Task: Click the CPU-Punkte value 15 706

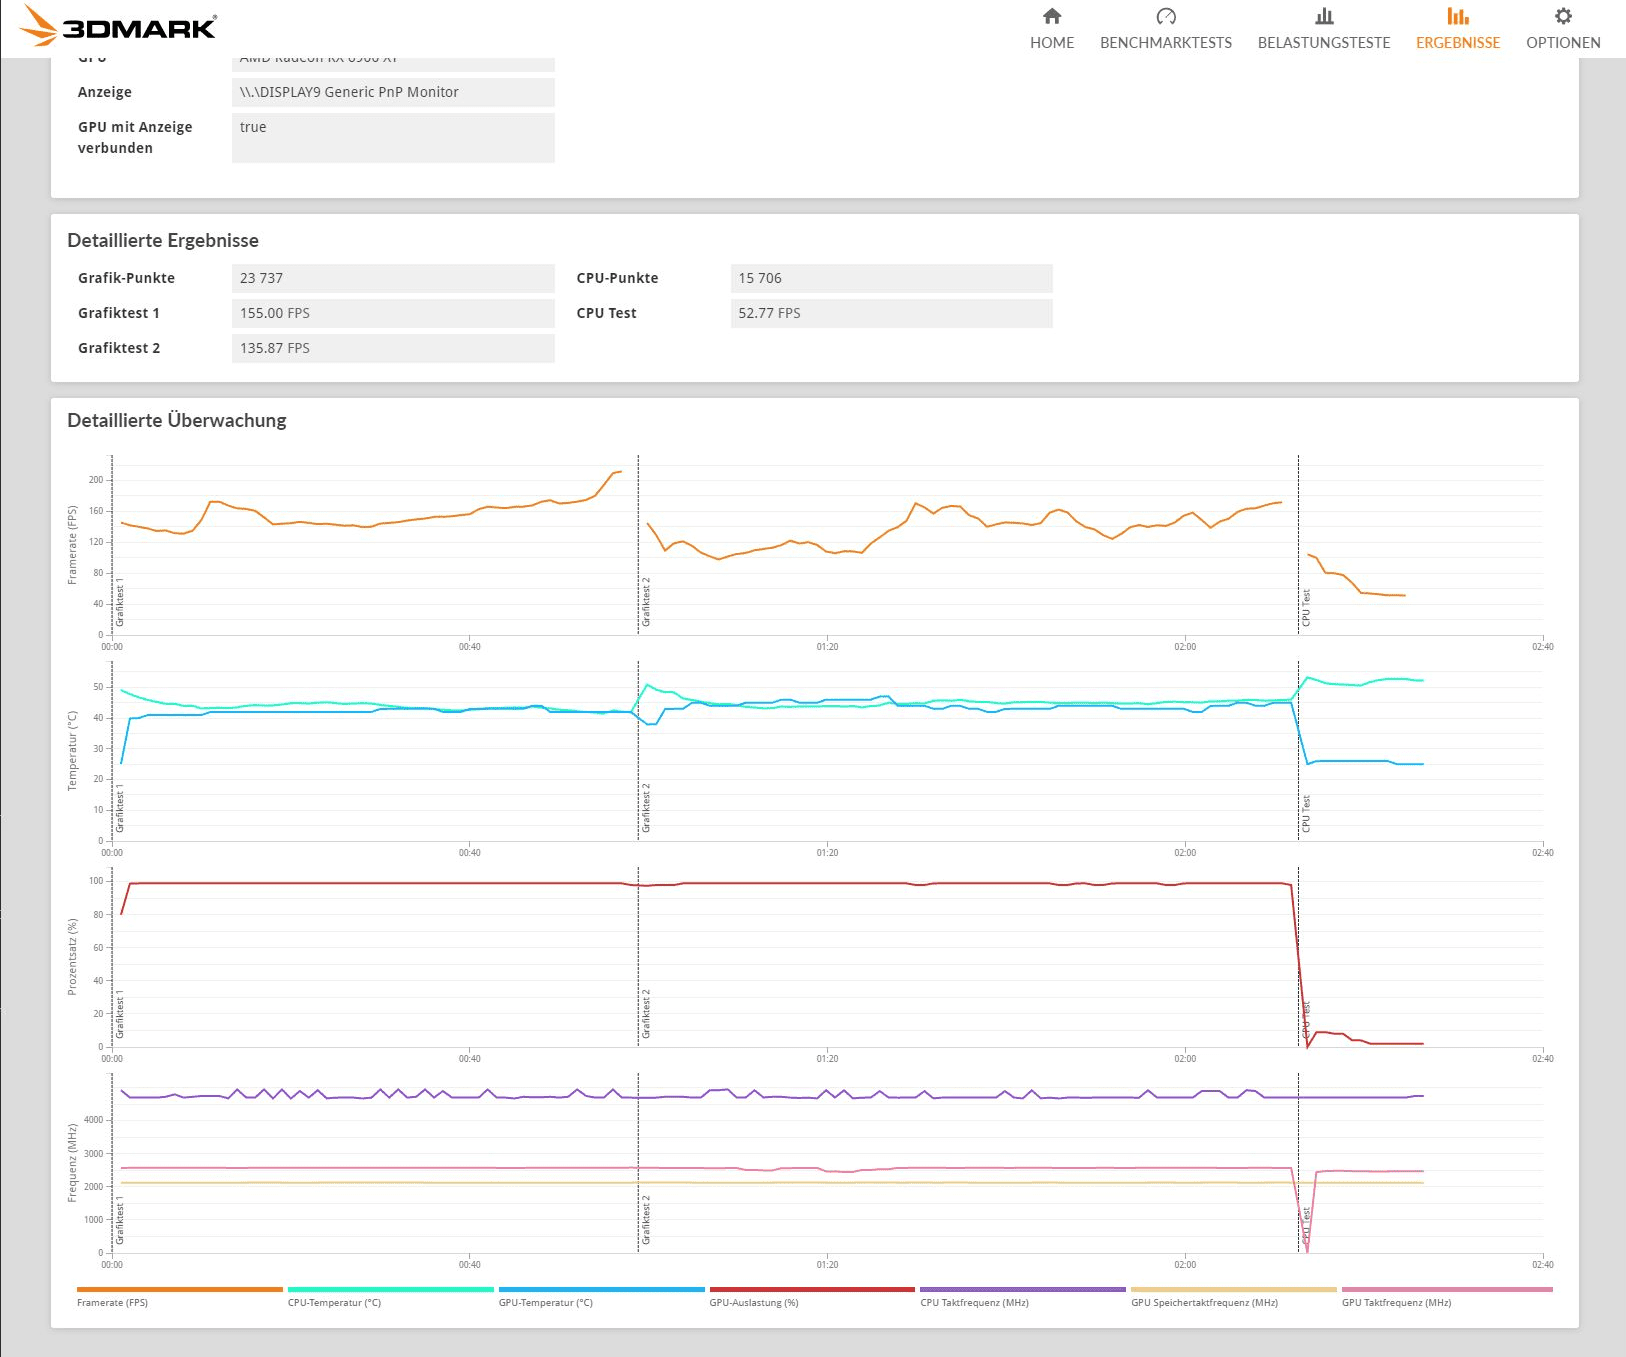Action: (892, 278)
